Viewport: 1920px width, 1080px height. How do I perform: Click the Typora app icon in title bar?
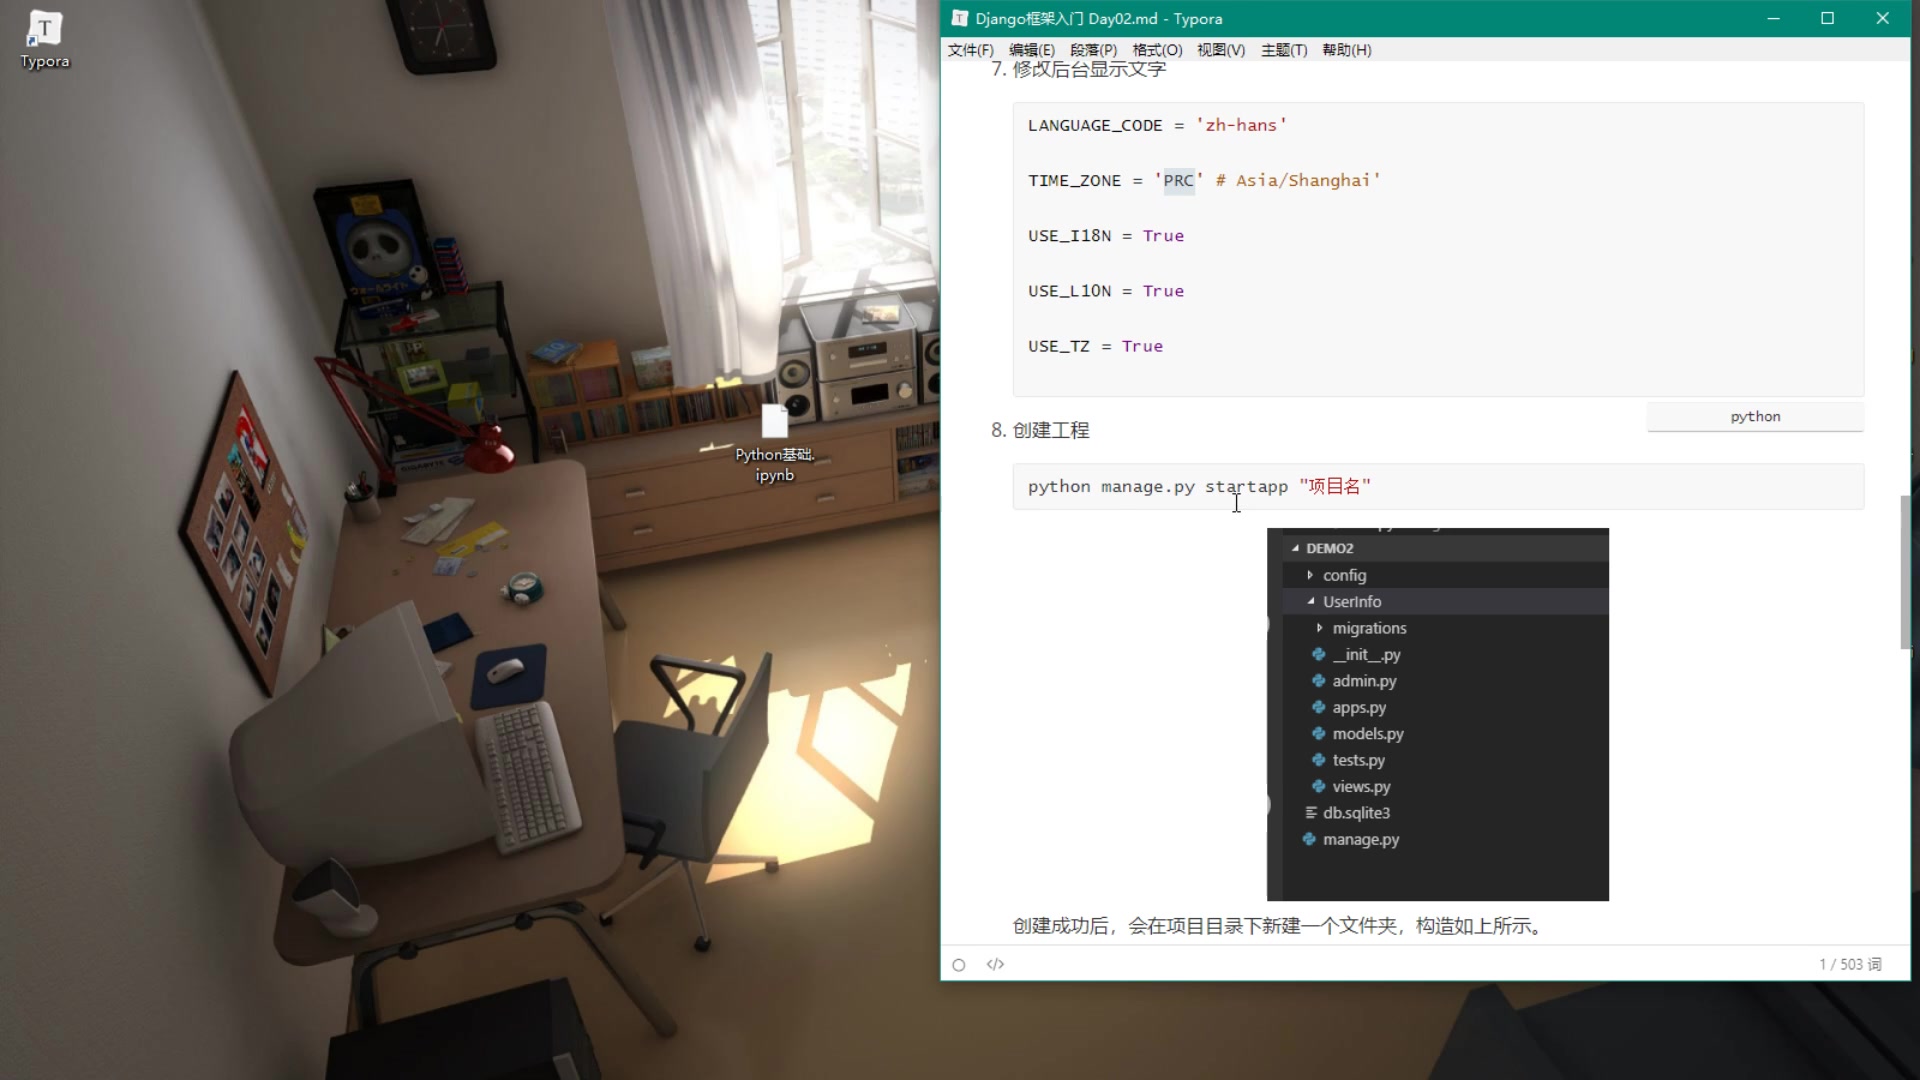959,18
